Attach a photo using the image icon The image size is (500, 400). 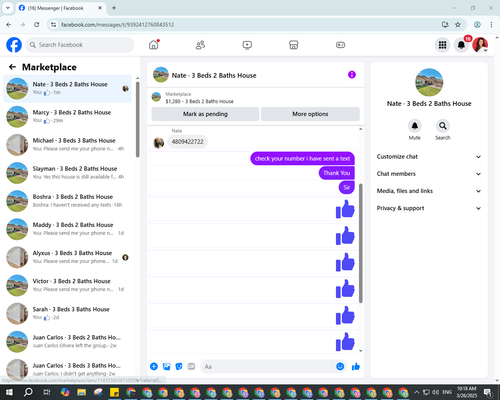tap(166, 367)
